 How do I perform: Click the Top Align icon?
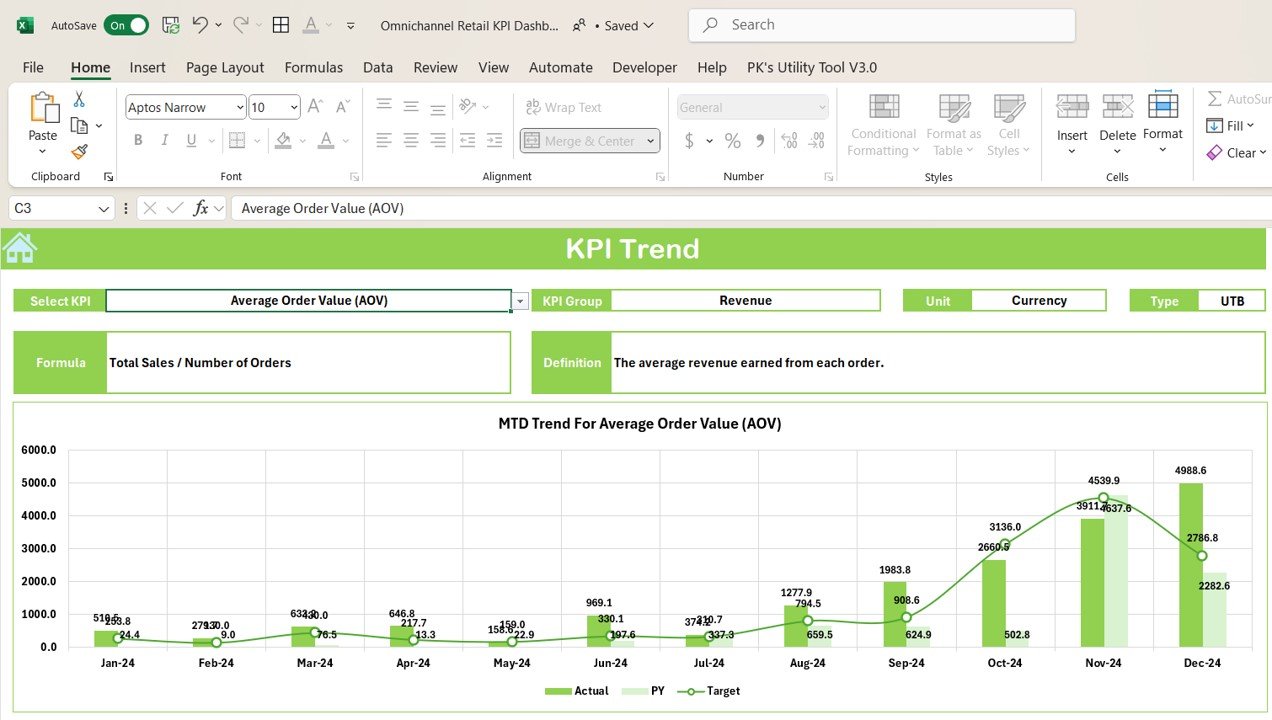click(x=383, y=106)
